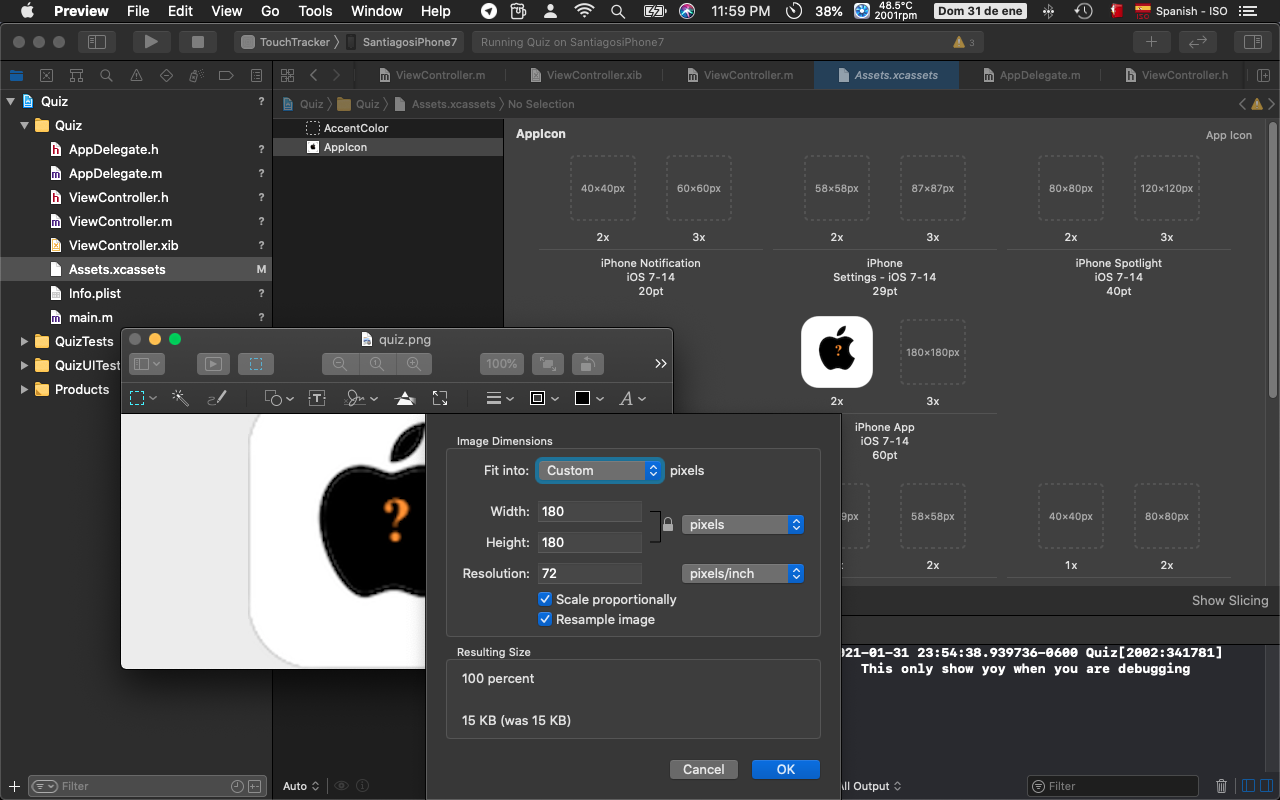1280x800 pixels.
Task: Open the Auto variables view selector
Action: (301, 786)
